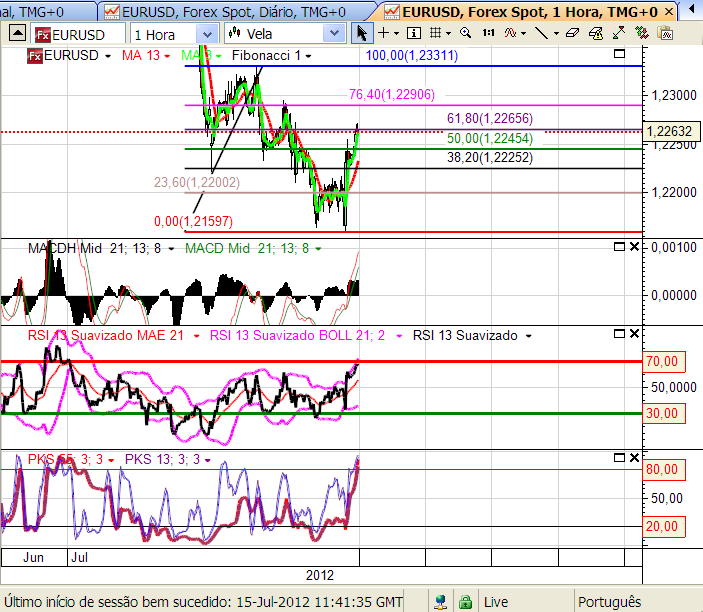Screen dimensions: 703x612
Task: Close the MACD indicator panel
Action: [633, 247]
